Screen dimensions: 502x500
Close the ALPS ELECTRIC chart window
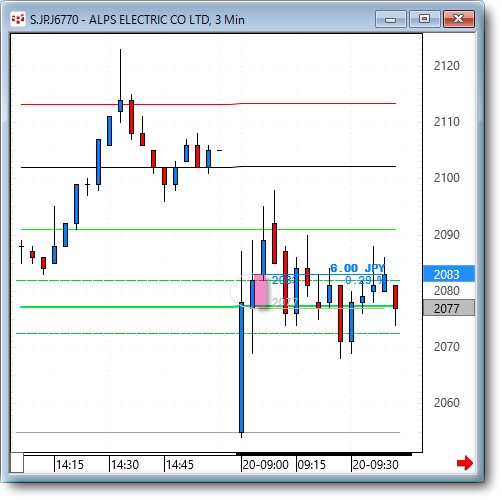pos(459,19)
